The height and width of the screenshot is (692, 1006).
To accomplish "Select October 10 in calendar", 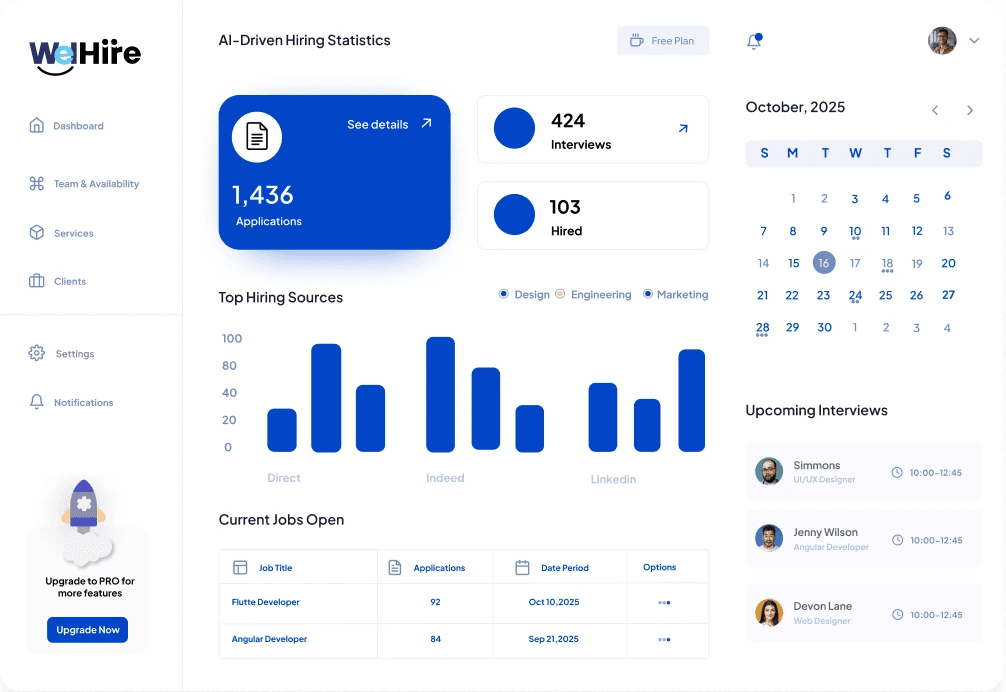I will [855, 232].
